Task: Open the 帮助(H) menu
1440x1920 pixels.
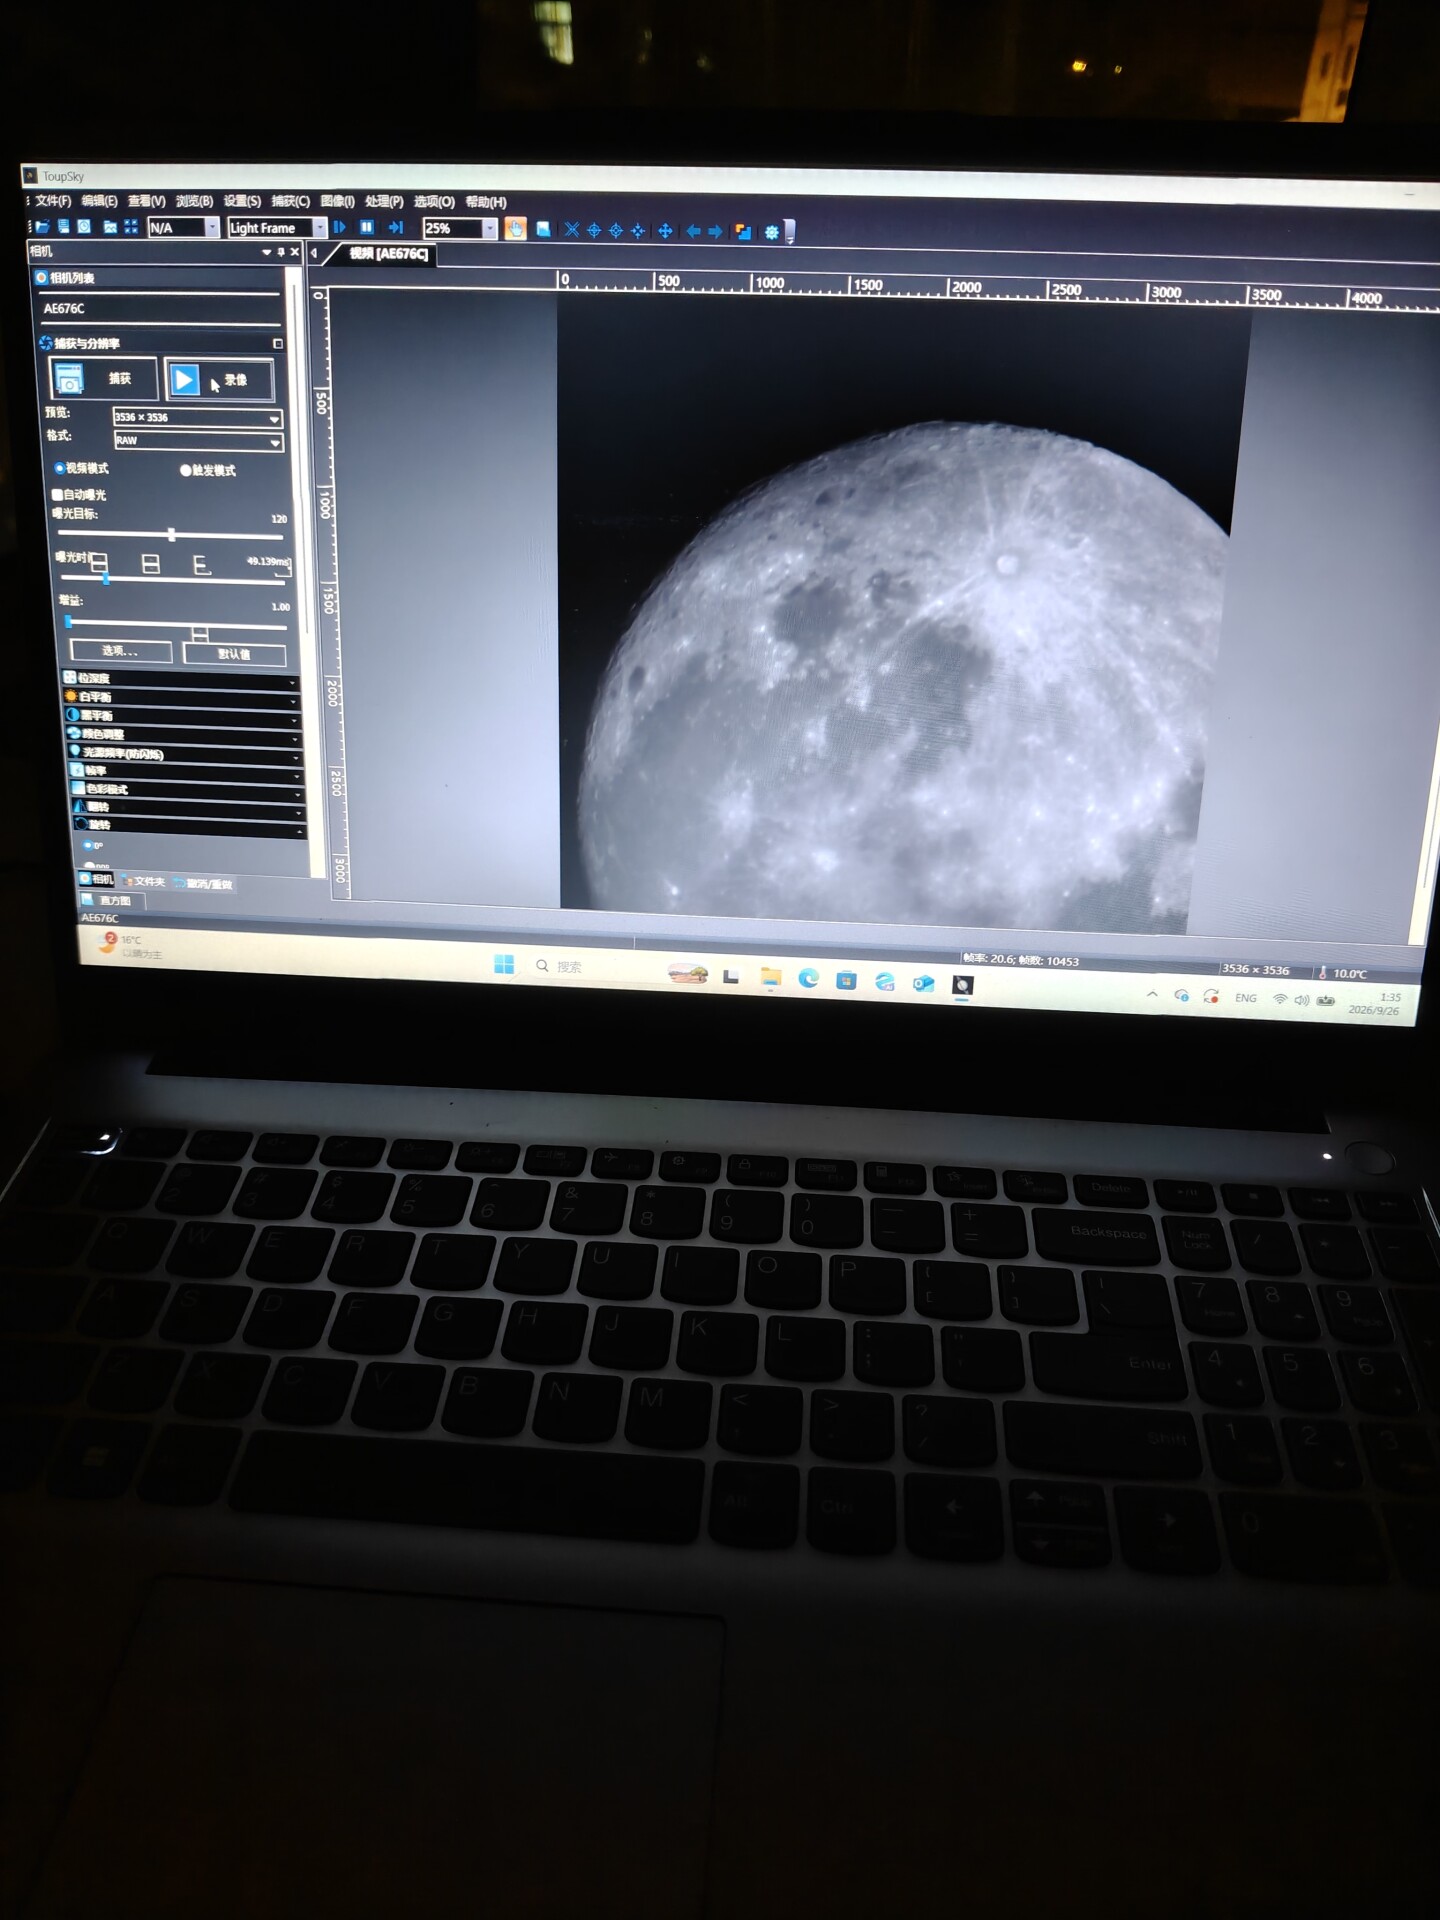Action: [486, 203]
